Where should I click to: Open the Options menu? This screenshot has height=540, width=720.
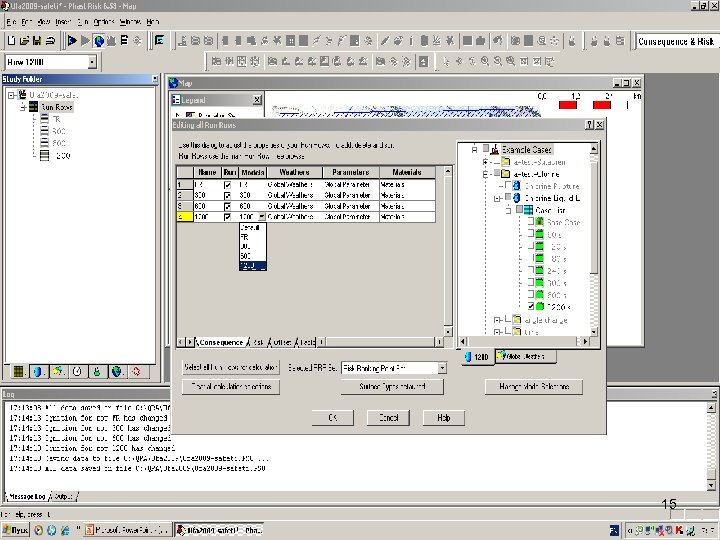point(104,22)
